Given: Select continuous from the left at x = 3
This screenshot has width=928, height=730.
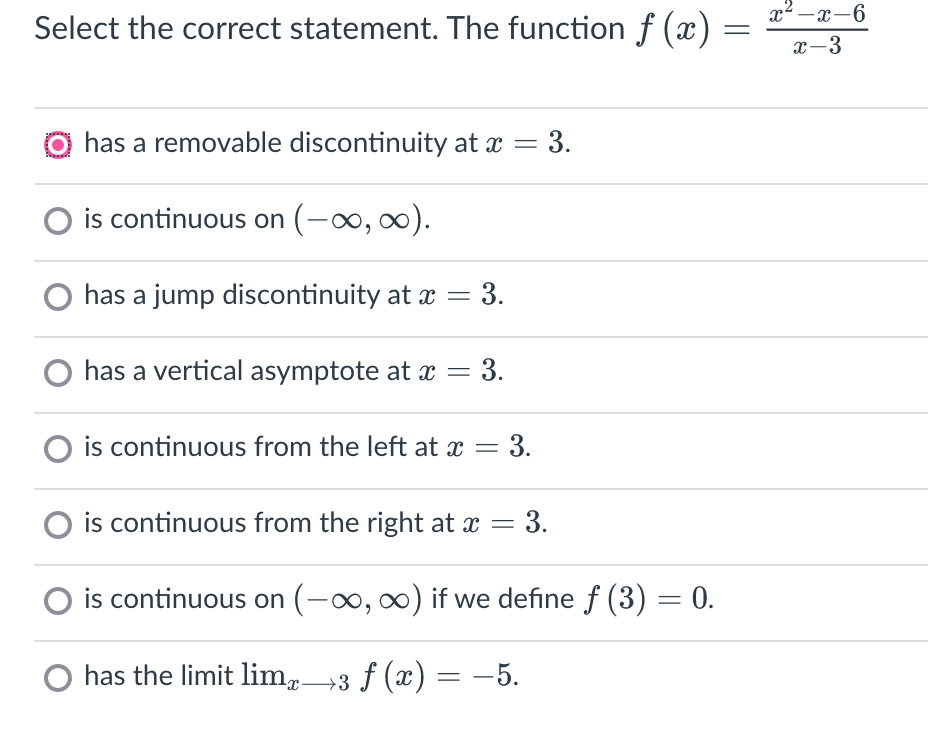Looking at the screenshot, I should (x=58, y=448).
